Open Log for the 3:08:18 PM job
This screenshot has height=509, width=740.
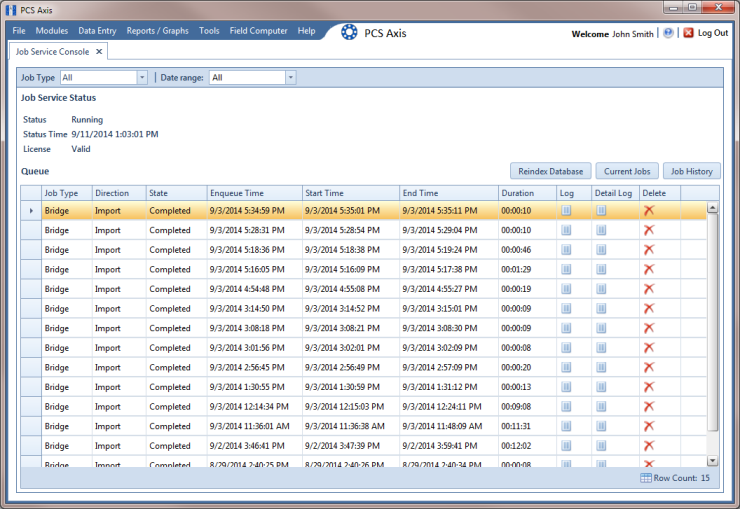click(x=566, y=328)
